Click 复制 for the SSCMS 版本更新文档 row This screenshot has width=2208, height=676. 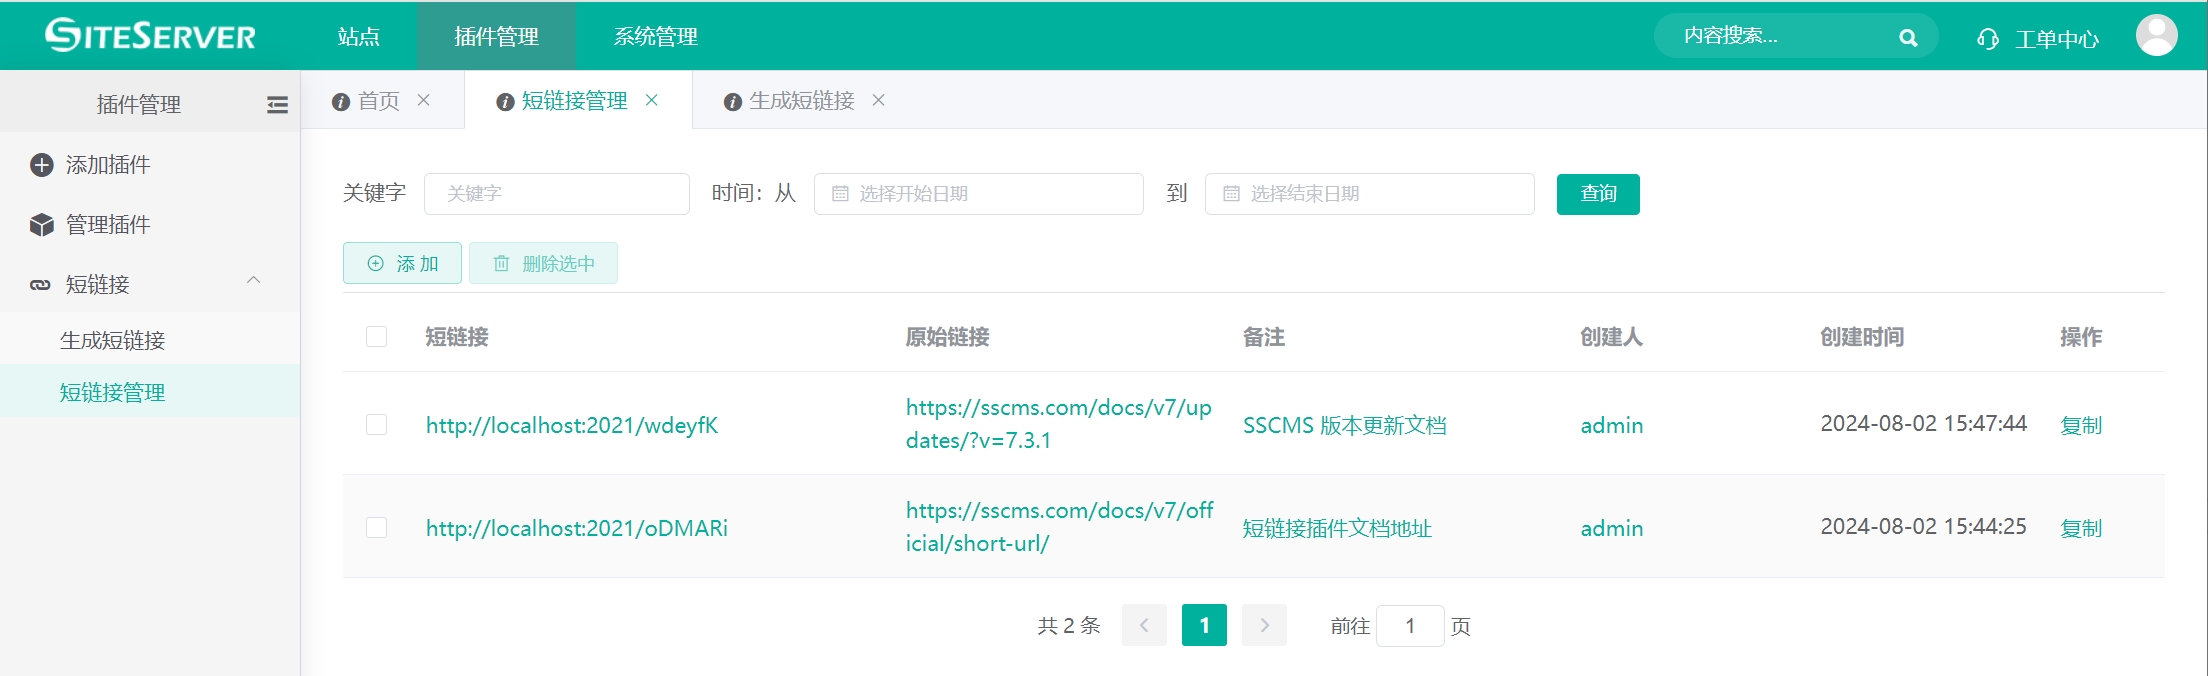pyautogui.click(x=2080, y=426)
